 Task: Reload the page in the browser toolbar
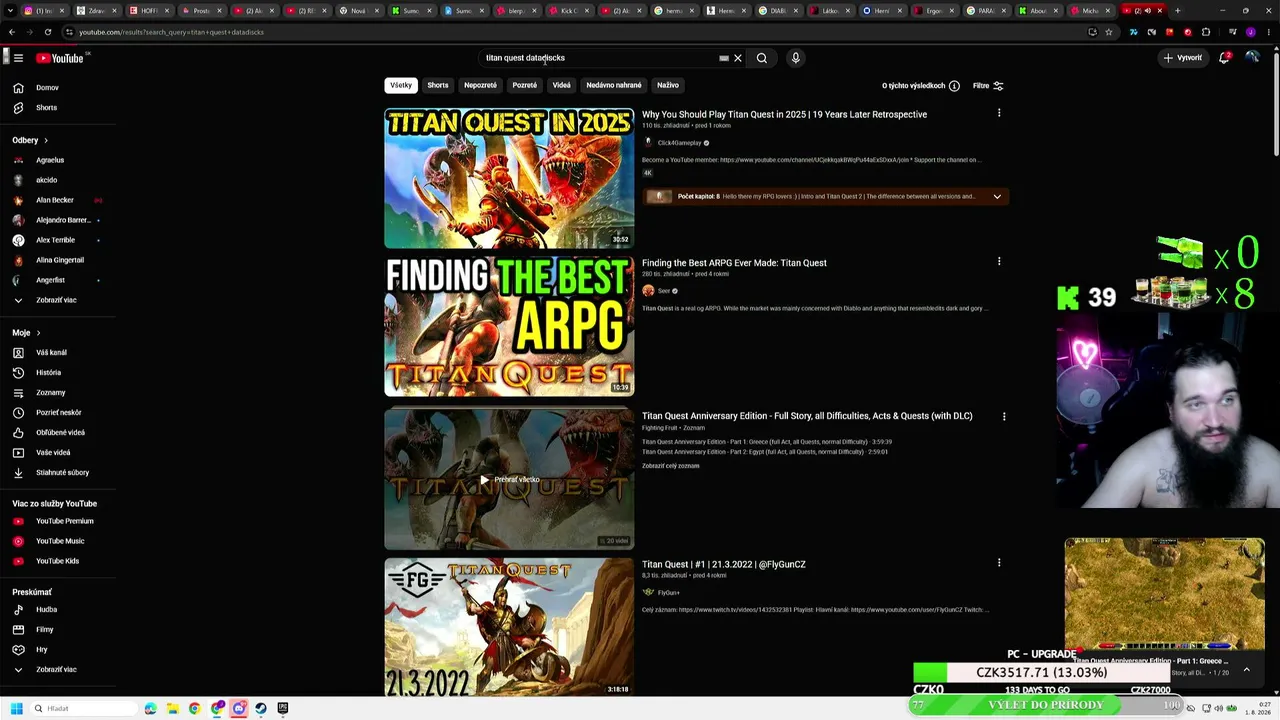[47, 32]
